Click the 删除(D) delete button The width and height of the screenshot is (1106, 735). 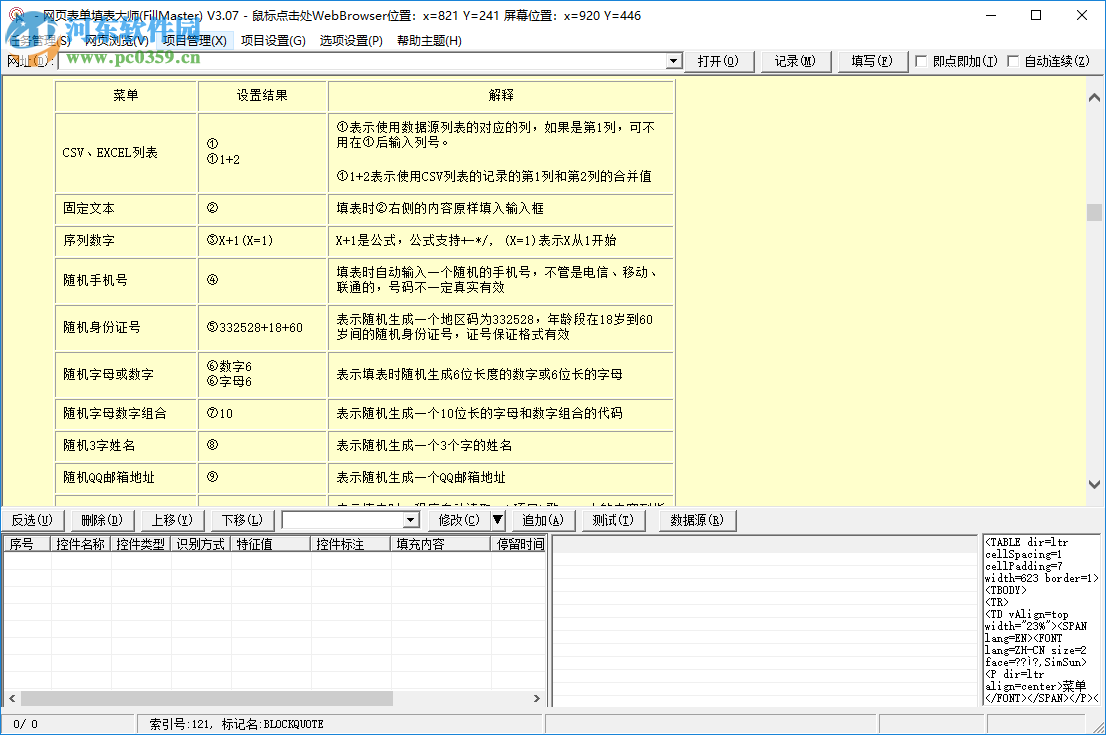tap(102, 520)
